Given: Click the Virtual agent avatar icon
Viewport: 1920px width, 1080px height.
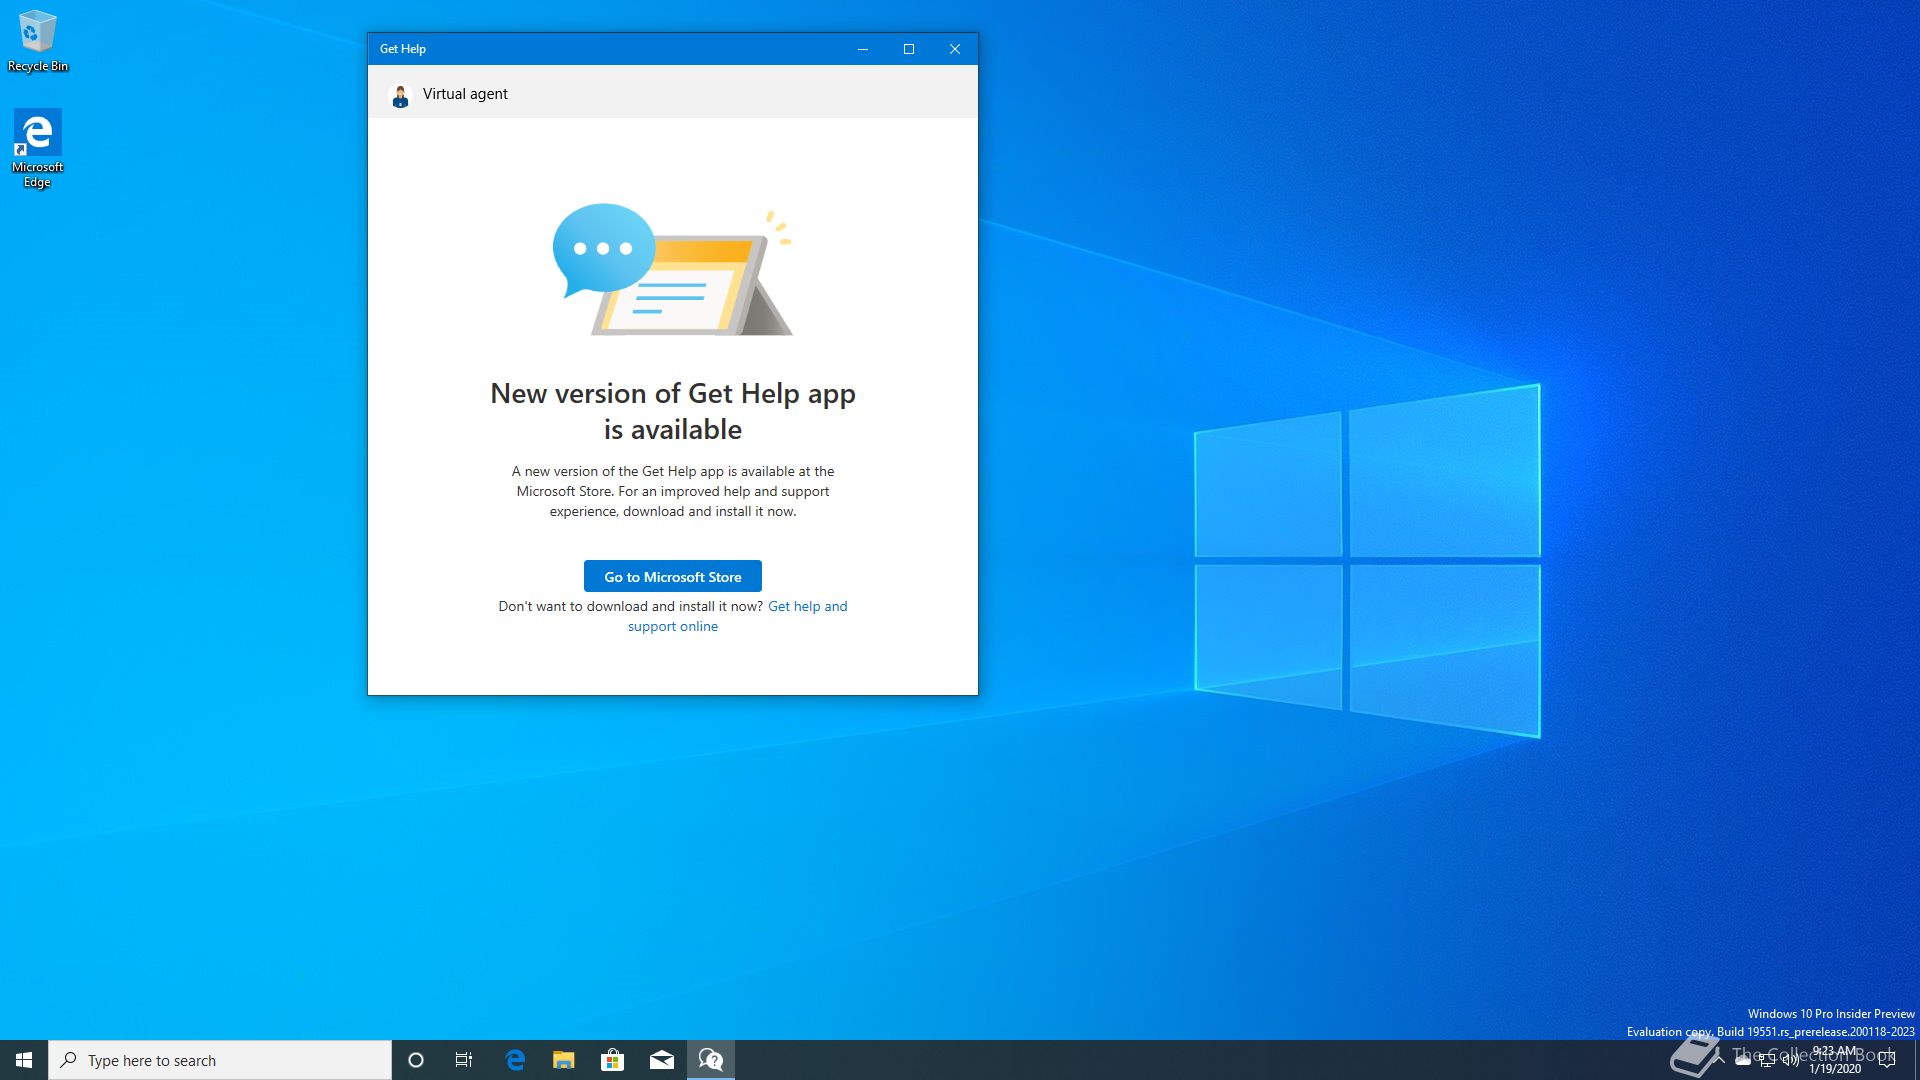Looking at the screenshot, I should click(400, 95).
